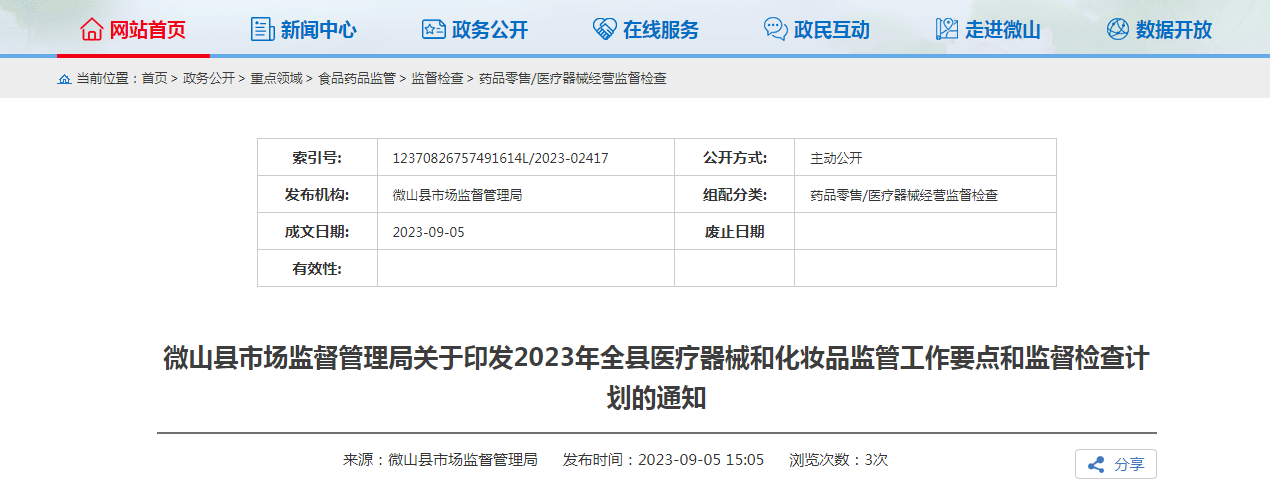This screenshot has width=1270, height=490.
Task: Click the 成文日期 value 2023-09-05
Action: [x=429, y=232]
